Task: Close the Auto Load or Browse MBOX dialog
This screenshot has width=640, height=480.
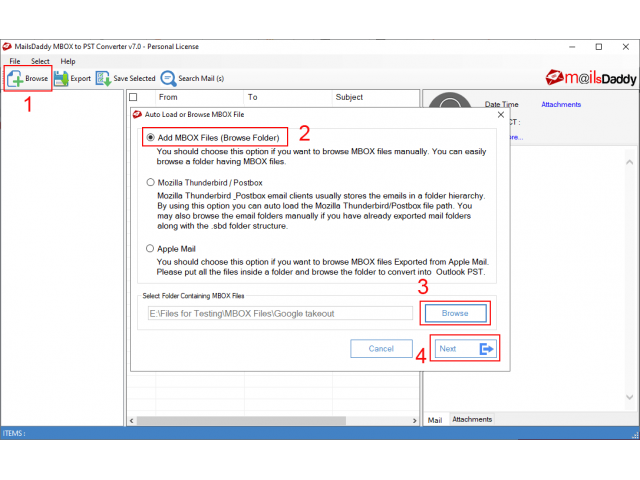Action: tap(501, 115)
